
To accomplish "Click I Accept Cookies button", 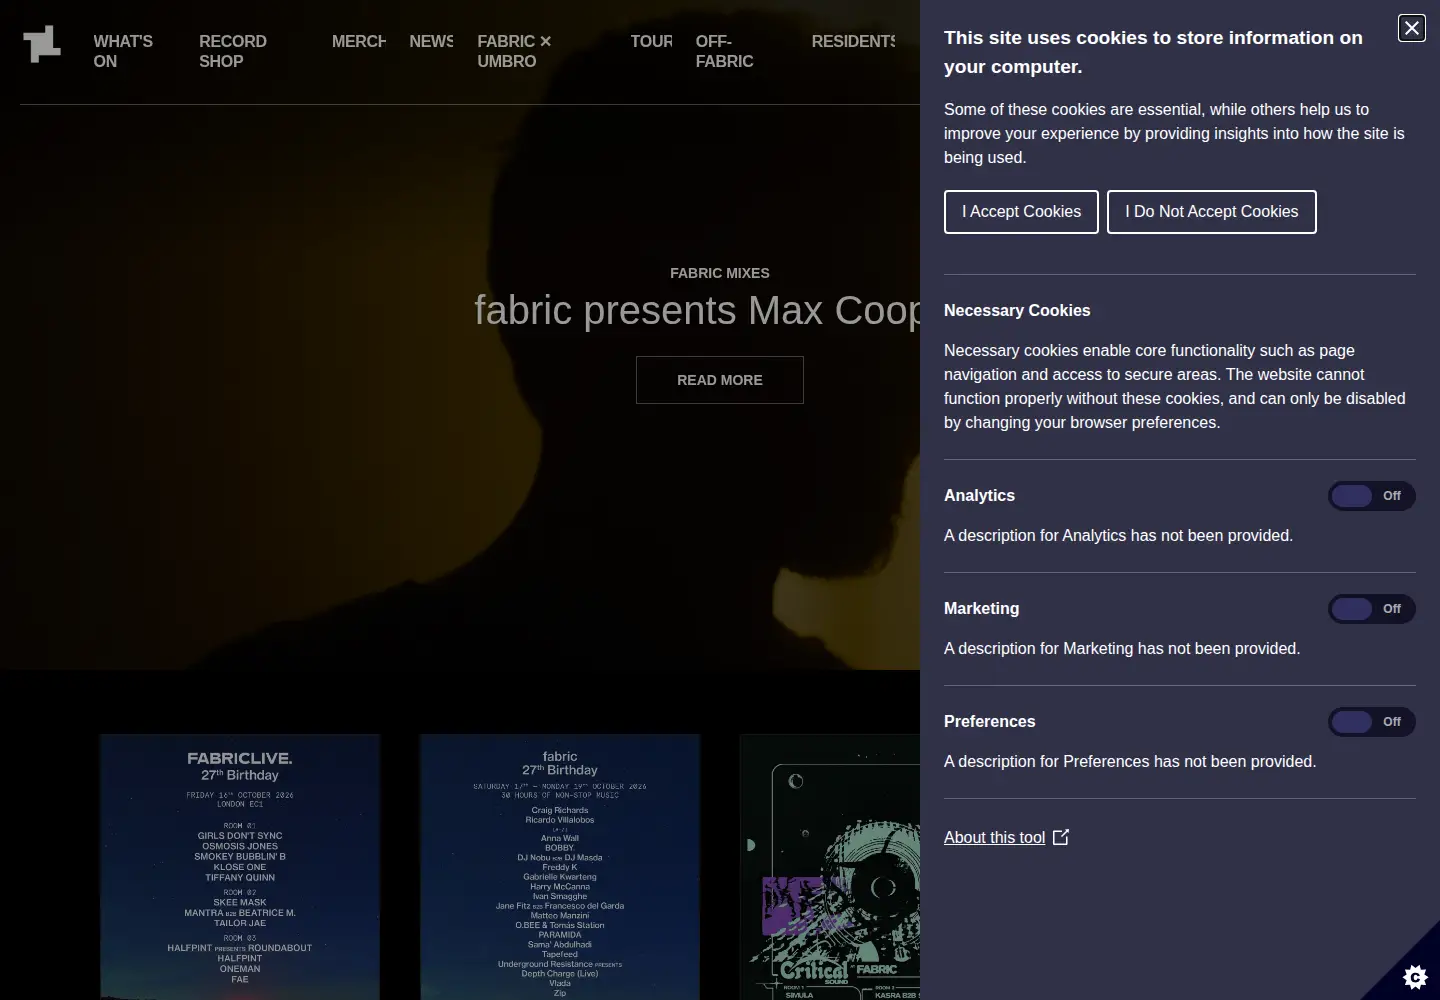I will 1021,212.
